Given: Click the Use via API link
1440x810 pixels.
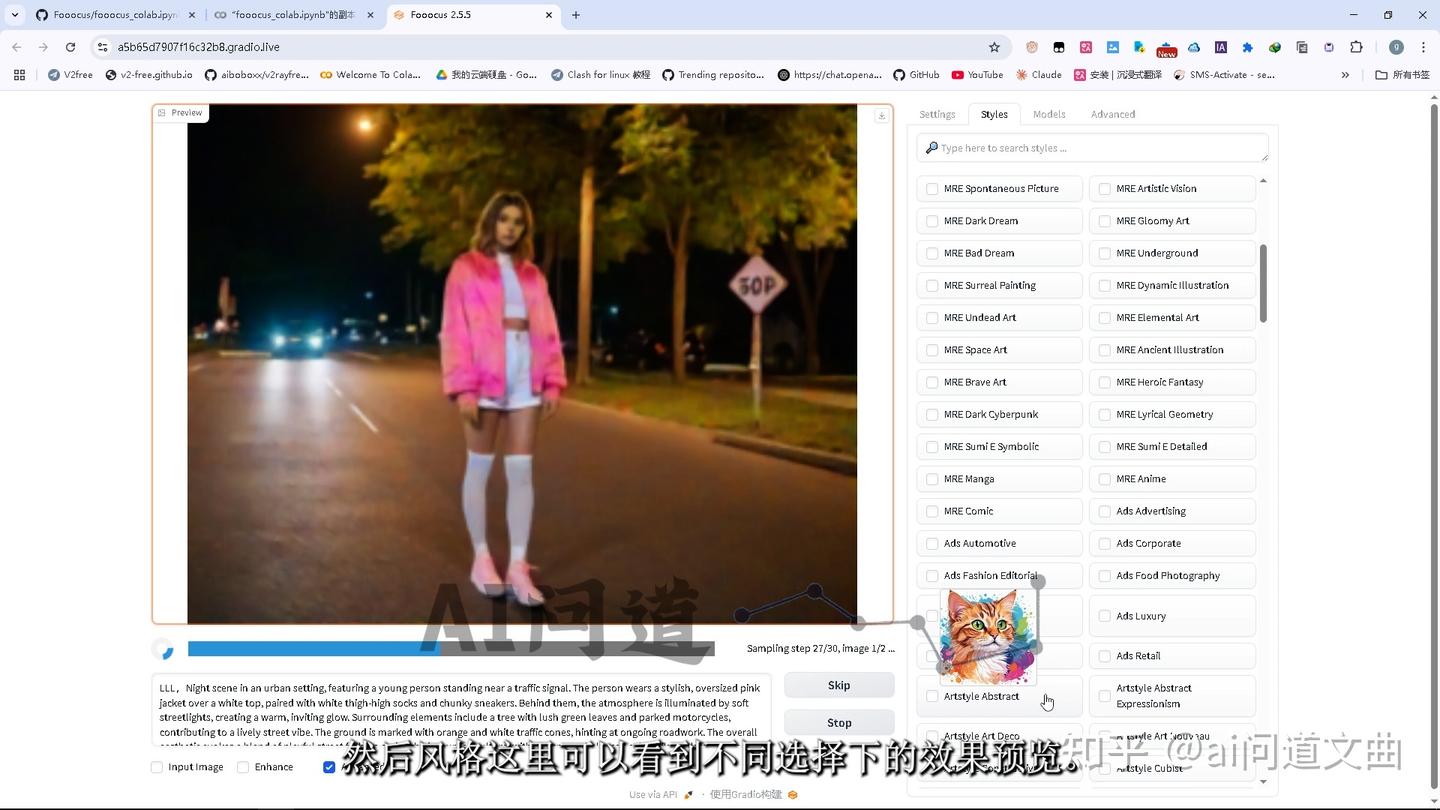Looking at the screenshot, I should tap(652, 794).
